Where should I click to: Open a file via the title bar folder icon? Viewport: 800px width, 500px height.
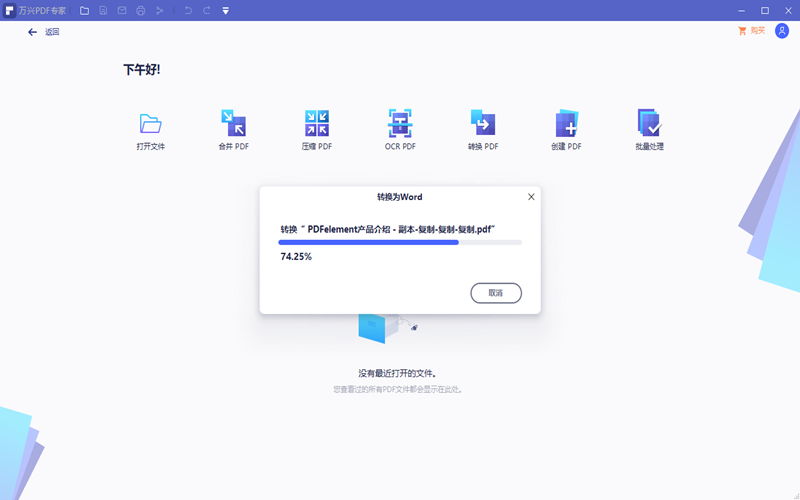[85, 11]
